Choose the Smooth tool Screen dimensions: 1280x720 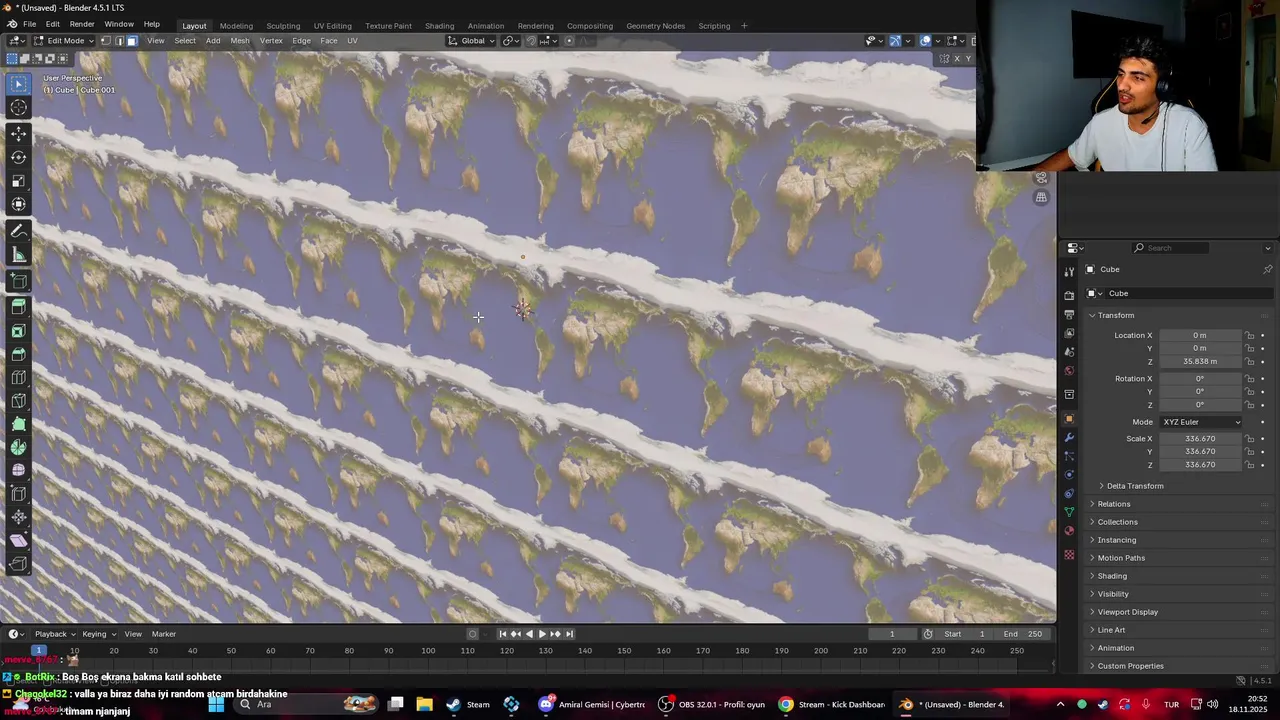click(19, 470)
